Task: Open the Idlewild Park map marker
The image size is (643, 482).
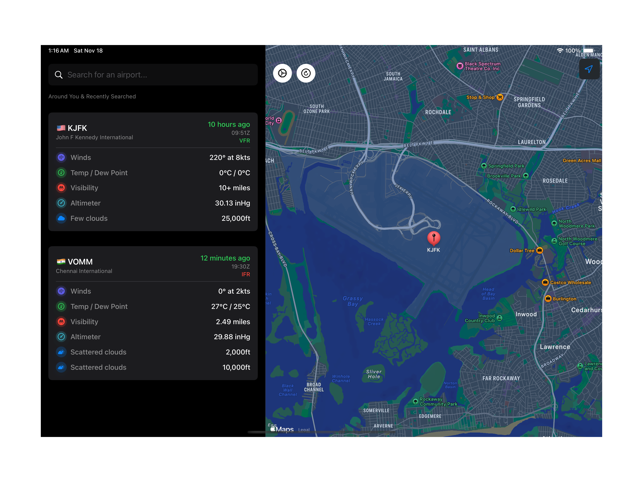Action: click(513, 209)
